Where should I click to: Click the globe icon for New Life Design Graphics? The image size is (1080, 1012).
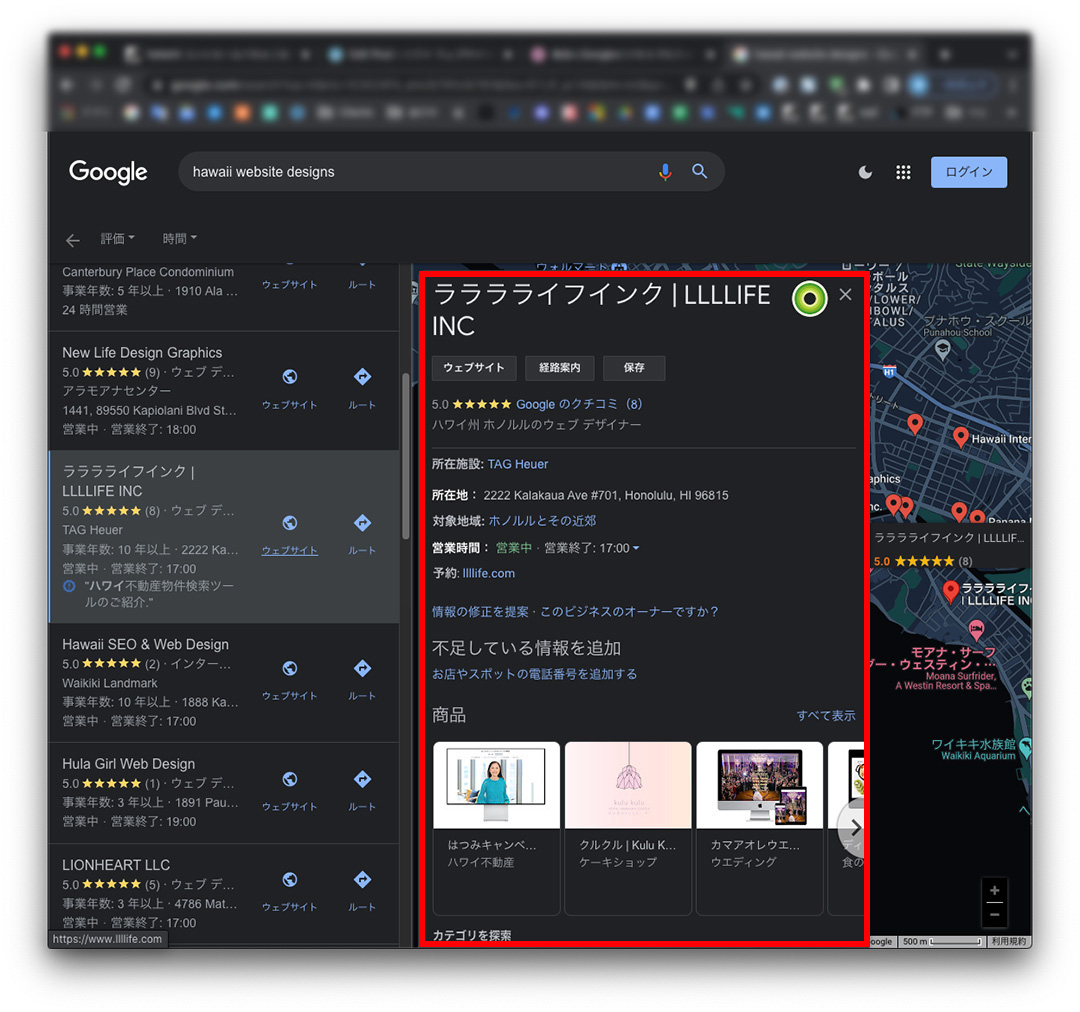289,376
